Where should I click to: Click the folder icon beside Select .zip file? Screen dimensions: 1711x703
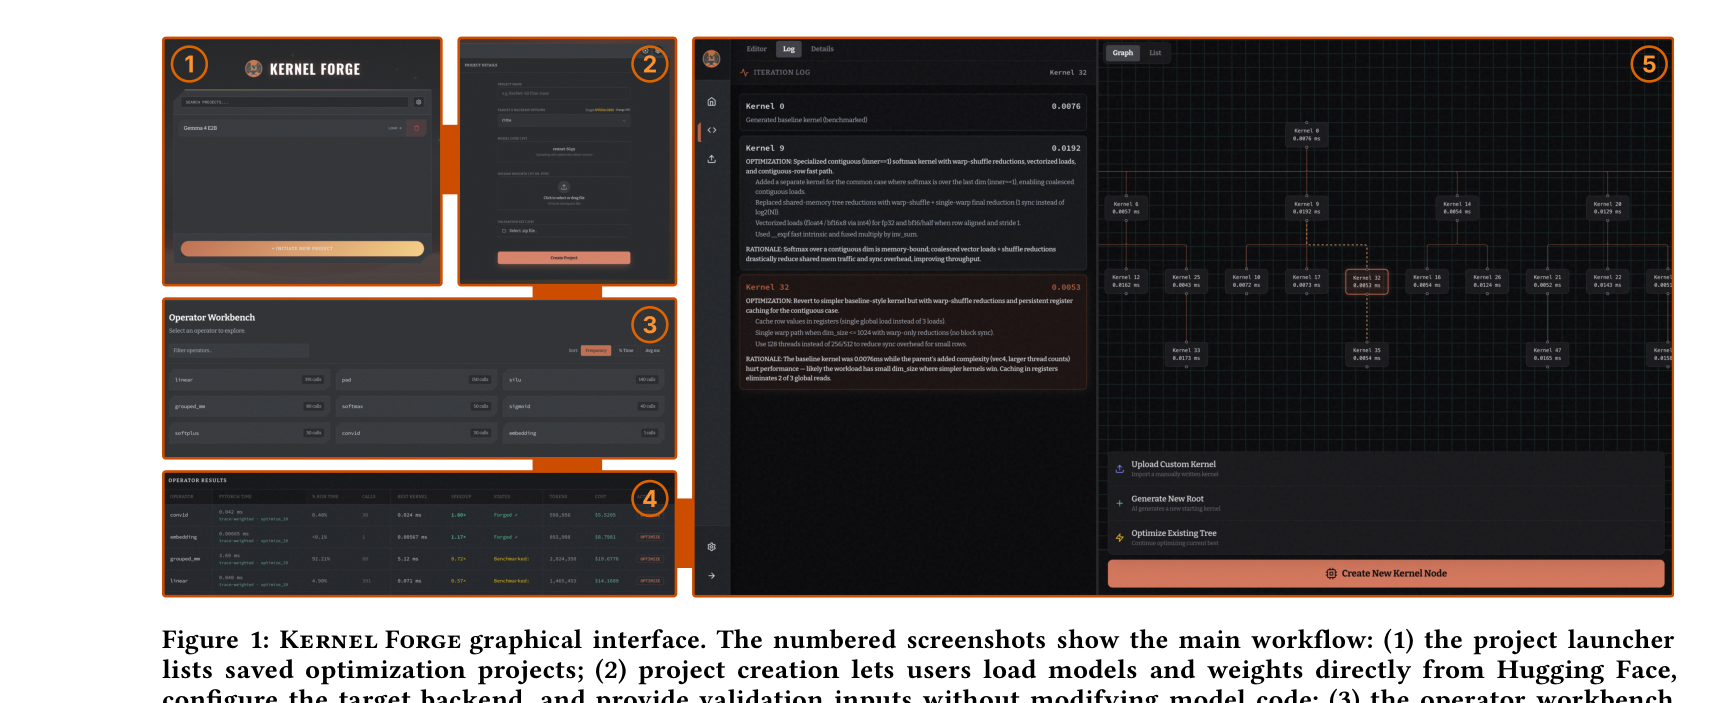point(504,231)
